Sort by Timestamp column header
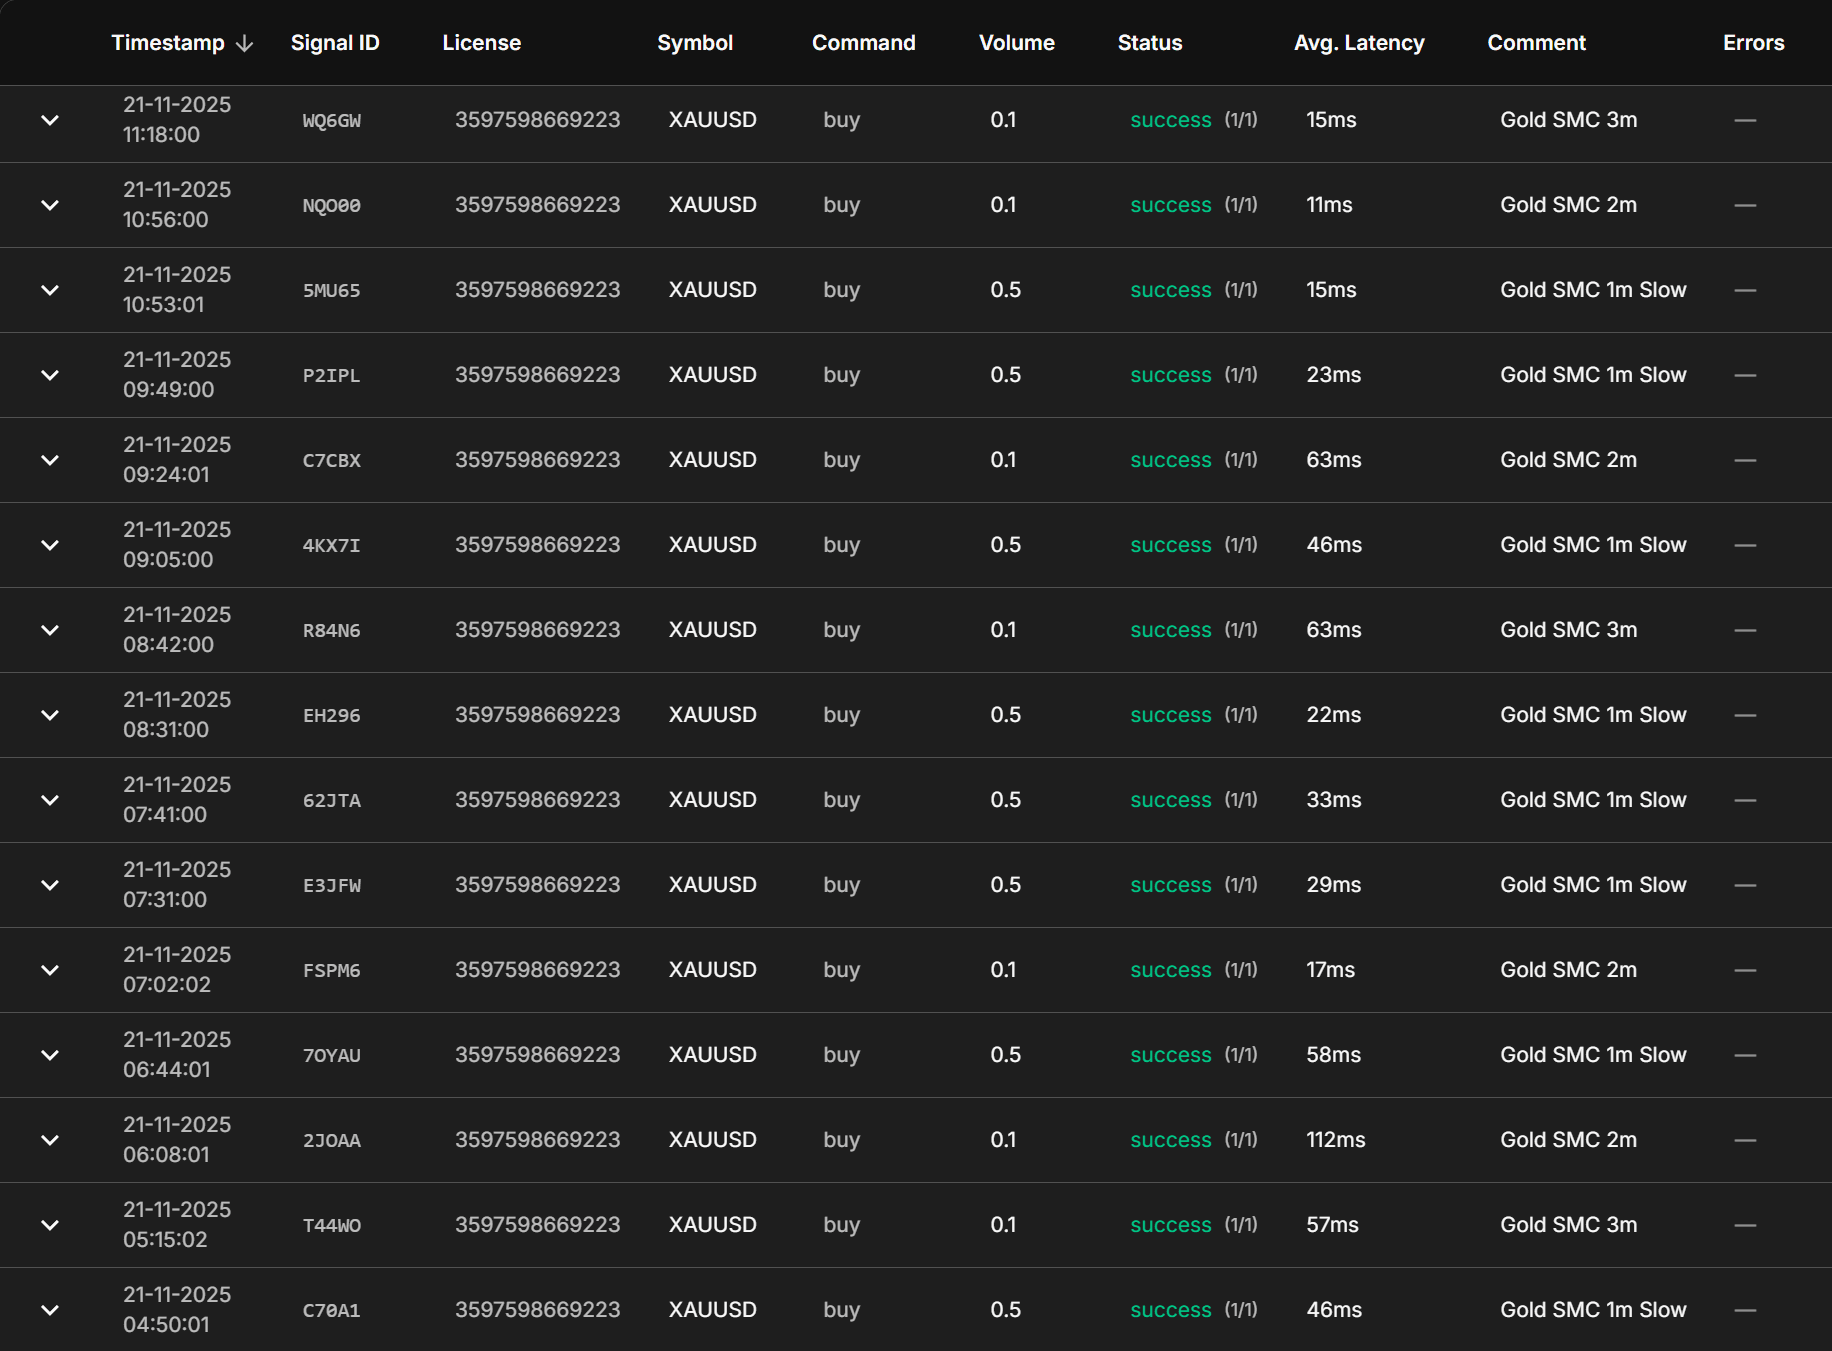The width and height of the screenshot is (1832, 1351). pos(168,43)
